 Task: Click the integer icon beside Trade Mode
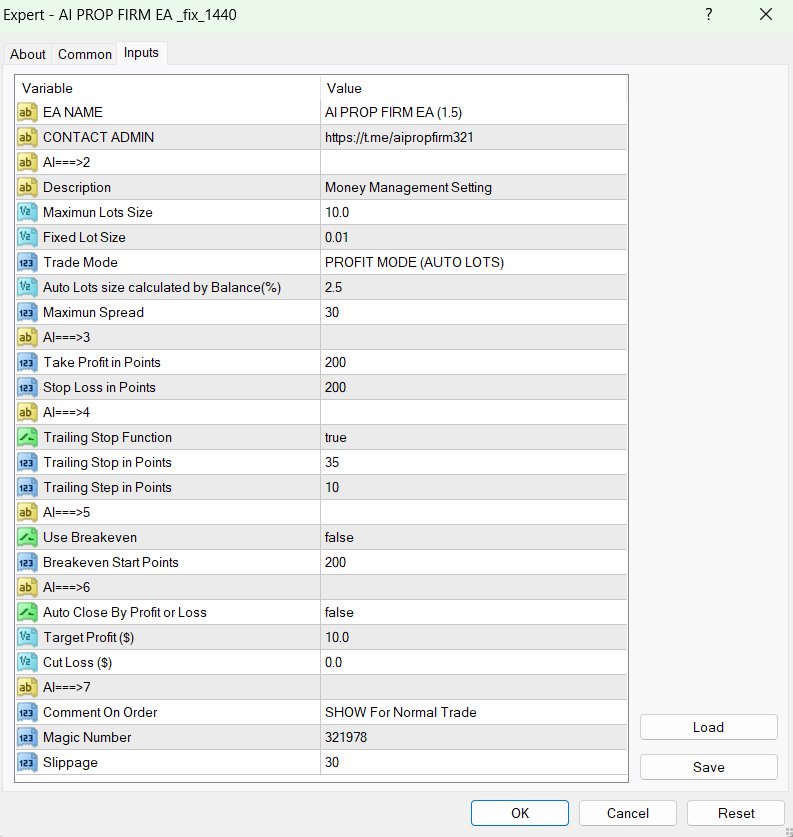[28, 262]
